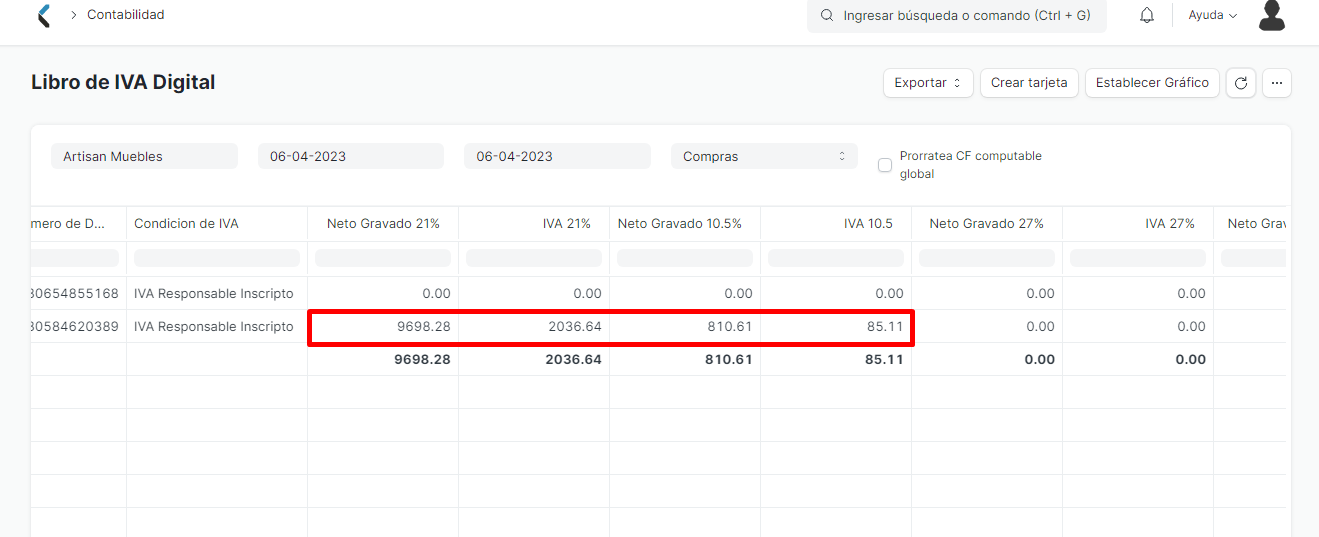Edit the Artisan Muebles company field
Image resolution: width=1319 pixels, height=537 pixels.
144,156
